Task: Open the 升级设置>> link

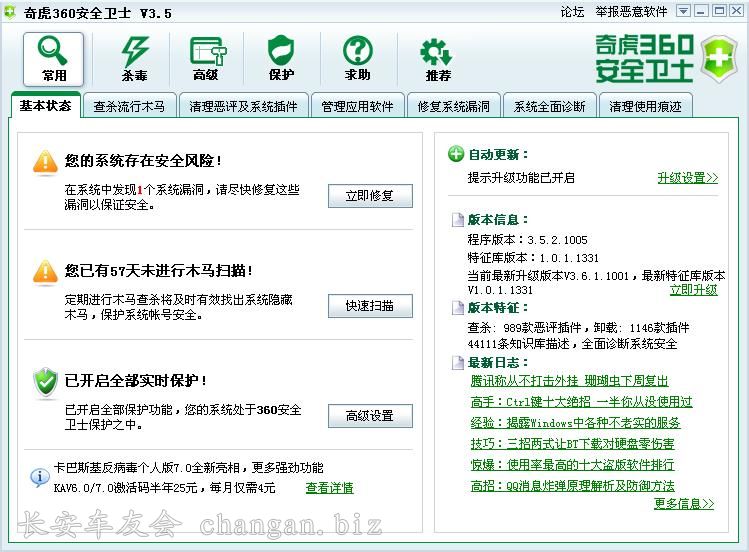Action: coord(687,178)
